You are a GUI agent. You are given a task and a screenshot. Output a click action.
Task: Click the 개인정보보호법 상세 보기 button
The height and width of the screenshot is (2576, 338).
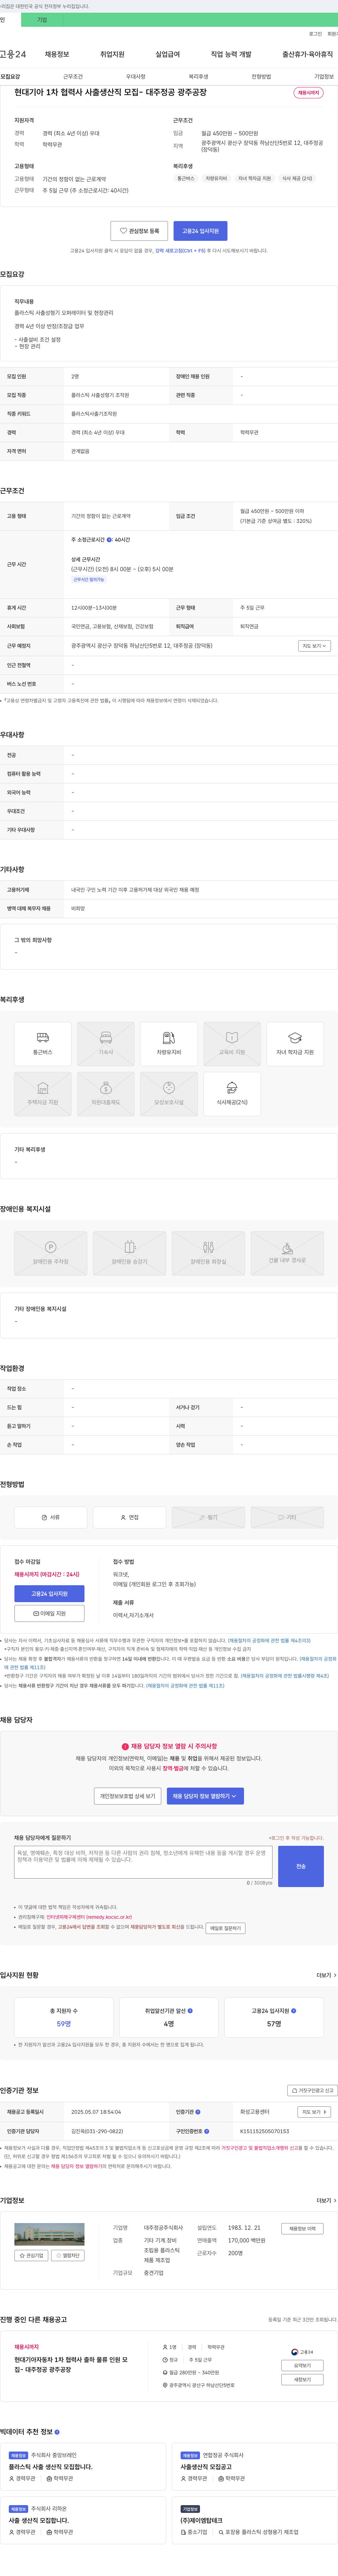[x=128, y=1796]
